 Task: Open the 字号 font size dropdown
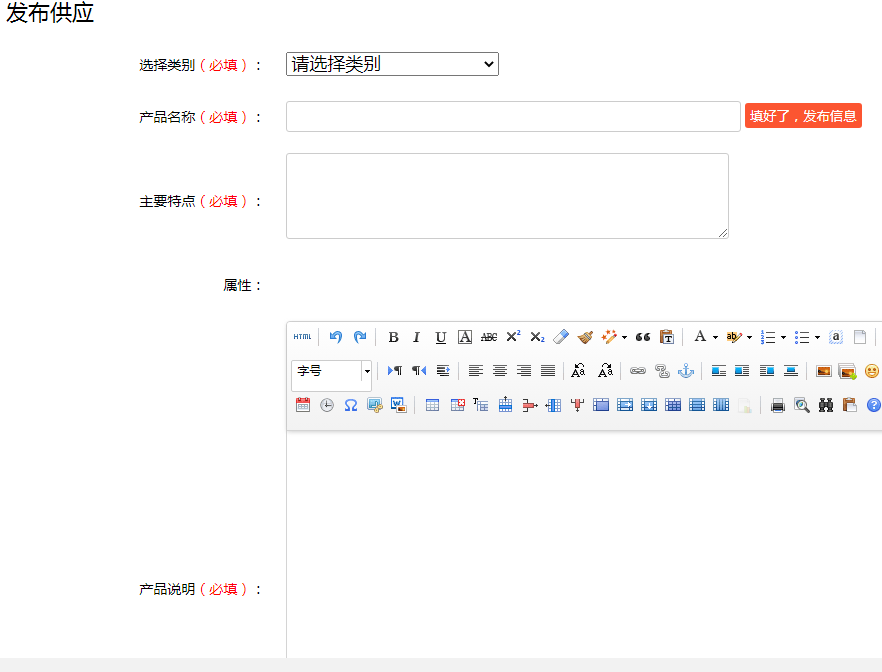pos(366,371)
